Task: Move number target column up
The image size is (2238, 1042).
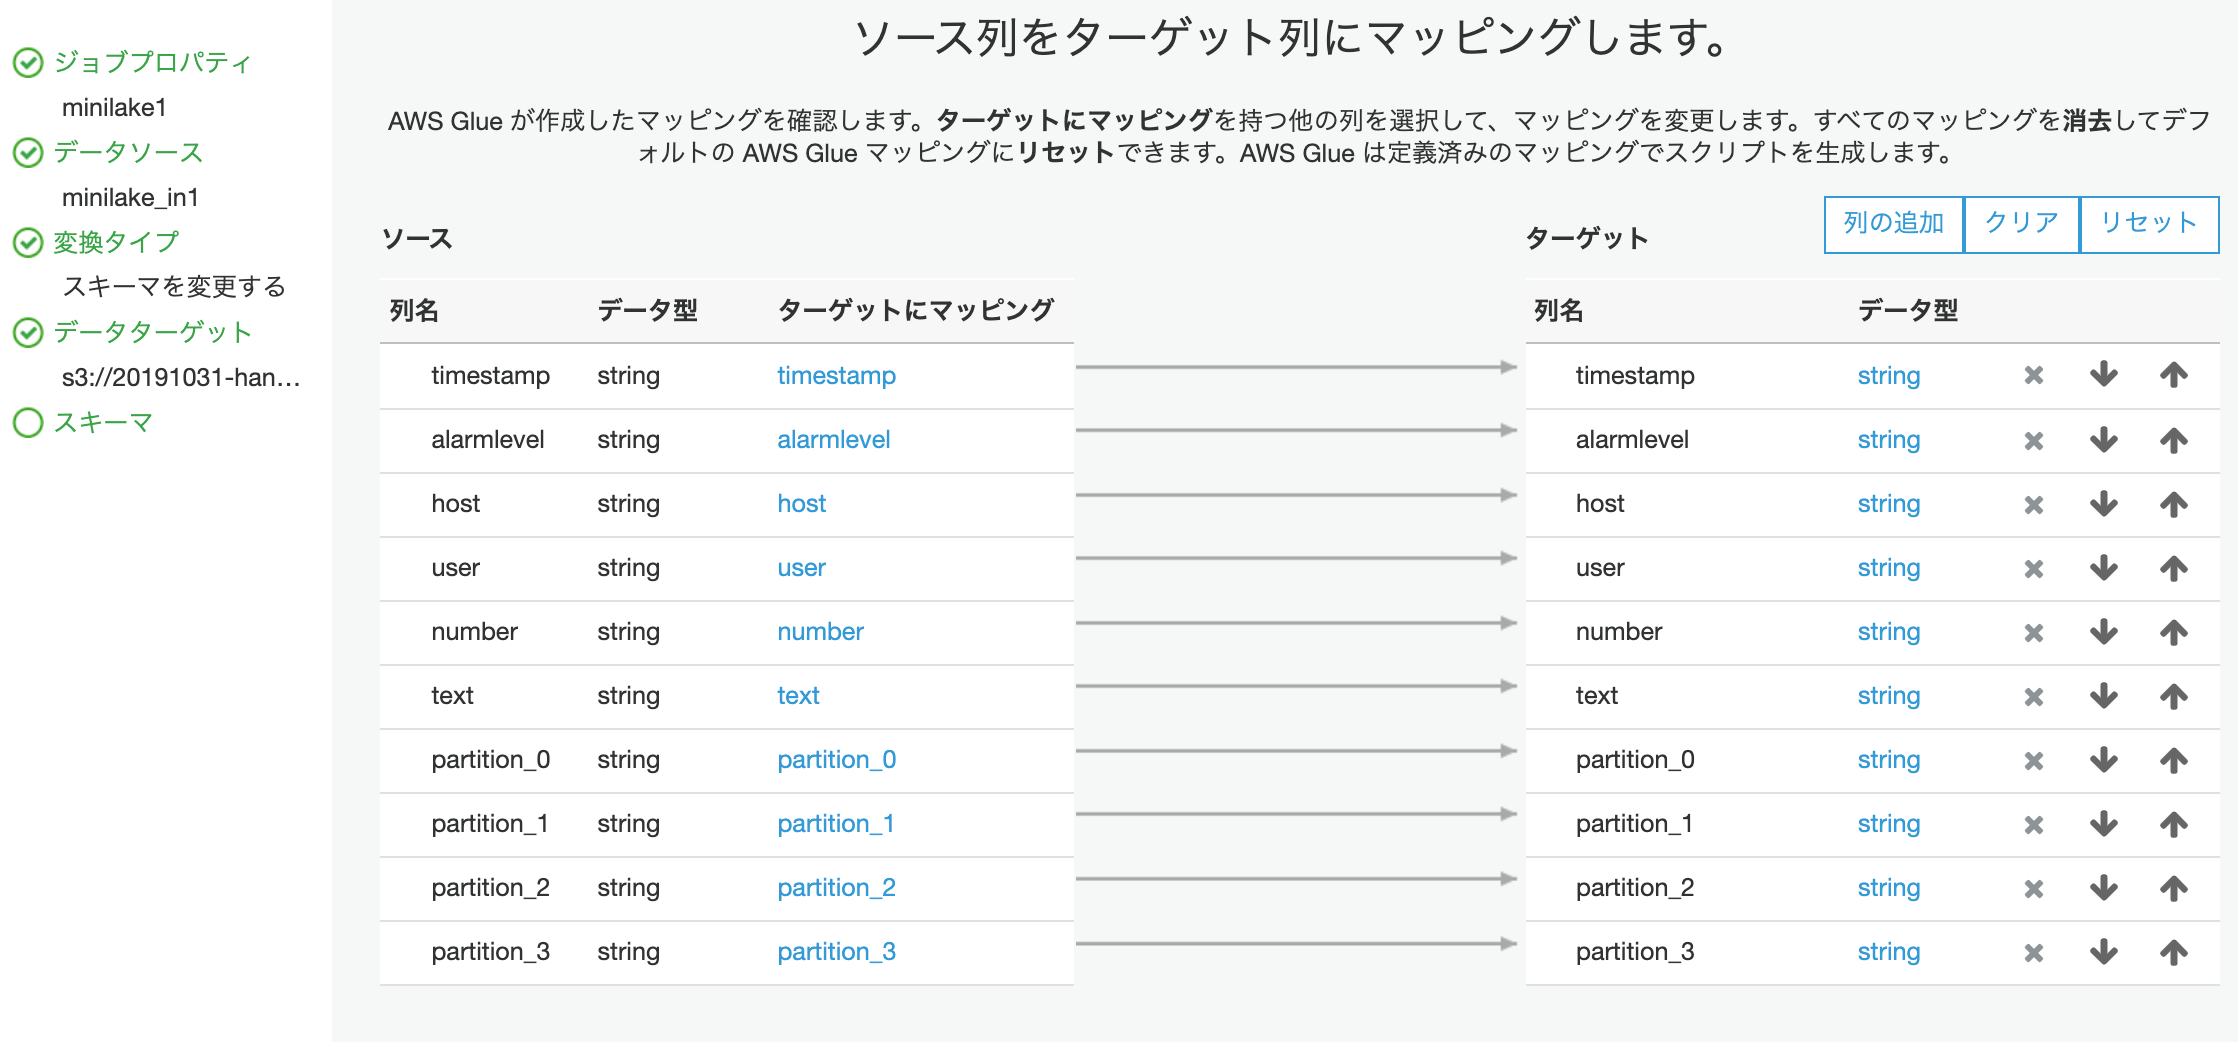Action: click(x=2174, y=631)
